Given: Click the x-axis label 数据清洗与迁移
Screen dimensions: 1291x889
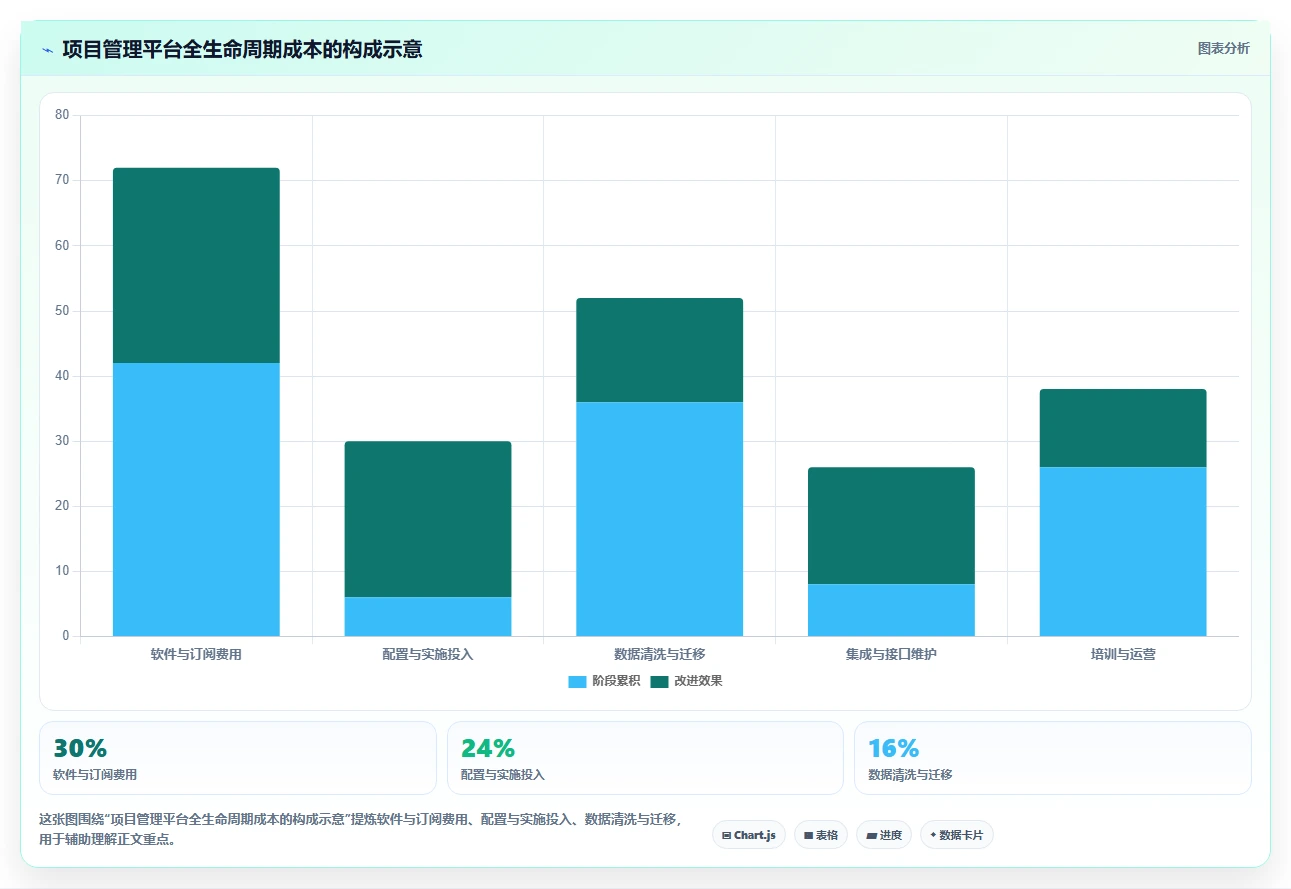Looking at the screenshot, I should click(660, 655).
